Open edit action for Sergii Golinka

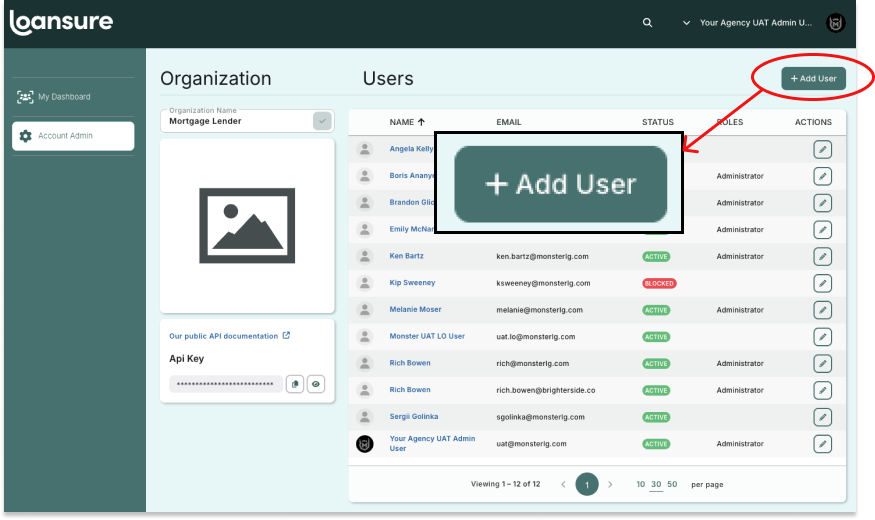click(822, 417)
